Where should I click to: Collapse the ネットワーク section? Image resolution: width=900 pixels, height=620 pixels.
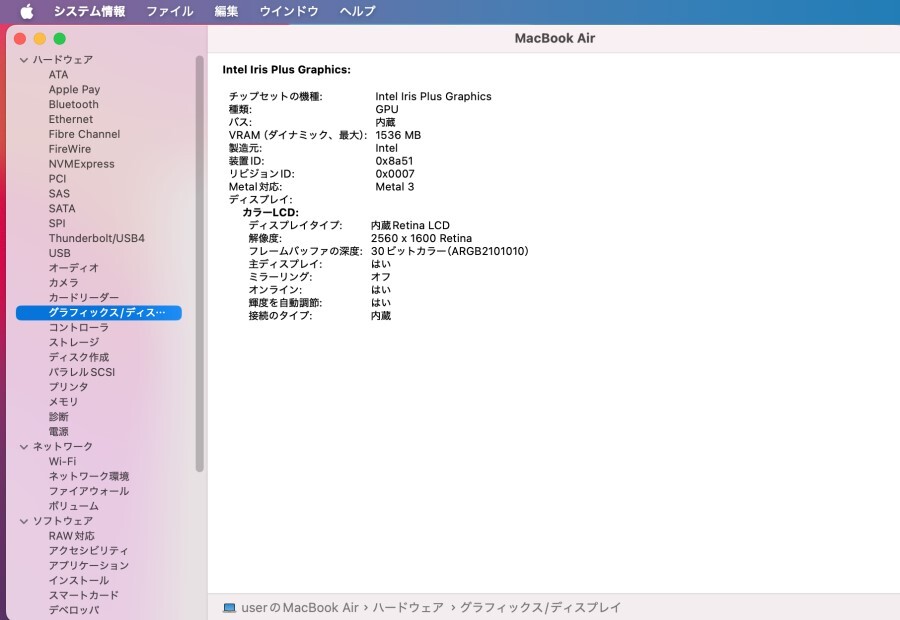(x=24, y=447)
